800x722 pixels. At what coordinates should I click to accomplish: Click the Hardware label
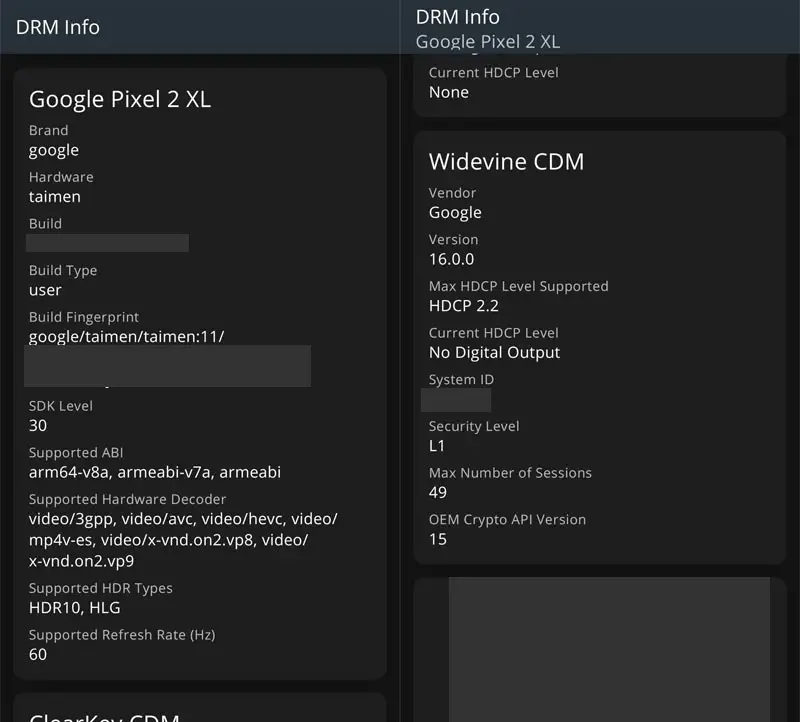[61, 177]
